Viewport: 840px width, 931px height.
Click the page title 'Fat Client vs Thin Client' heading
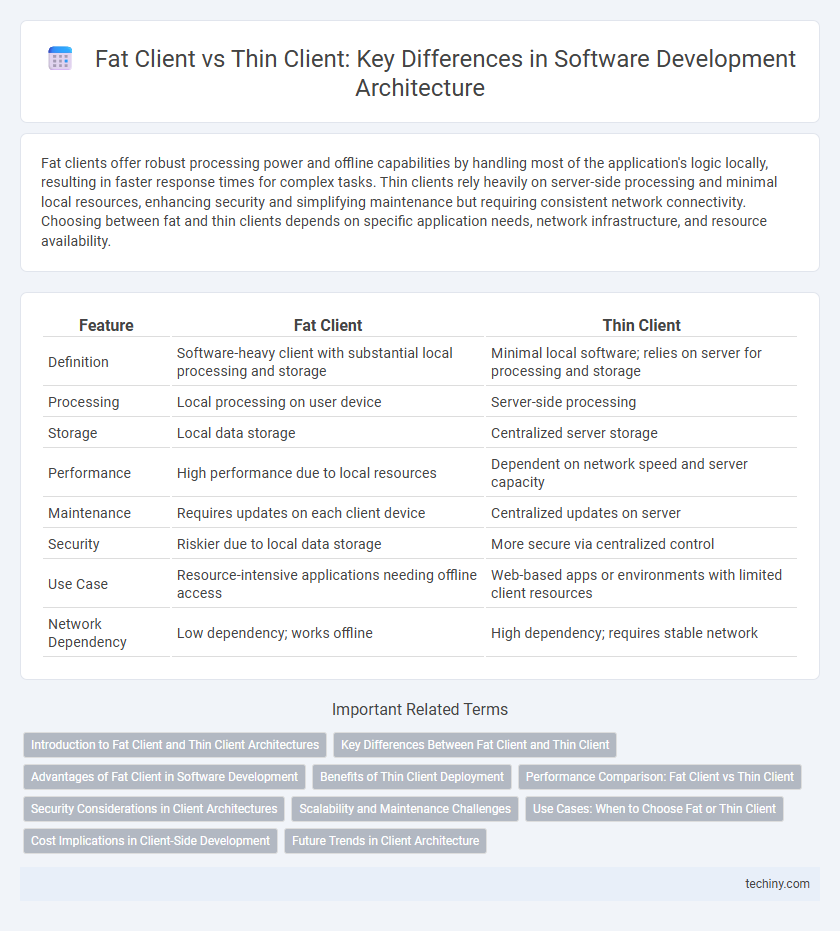click(x=445, y=72)
